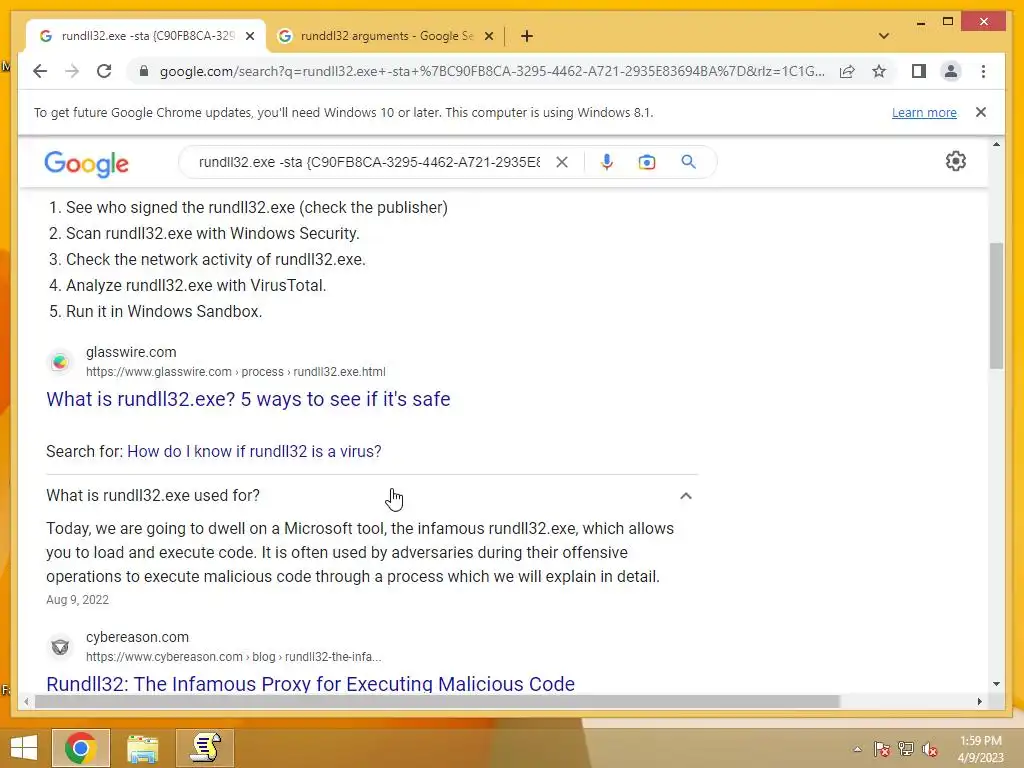
Task: Click the scroll down arrow
Action: pyautogui.click(x=996, y=684)
